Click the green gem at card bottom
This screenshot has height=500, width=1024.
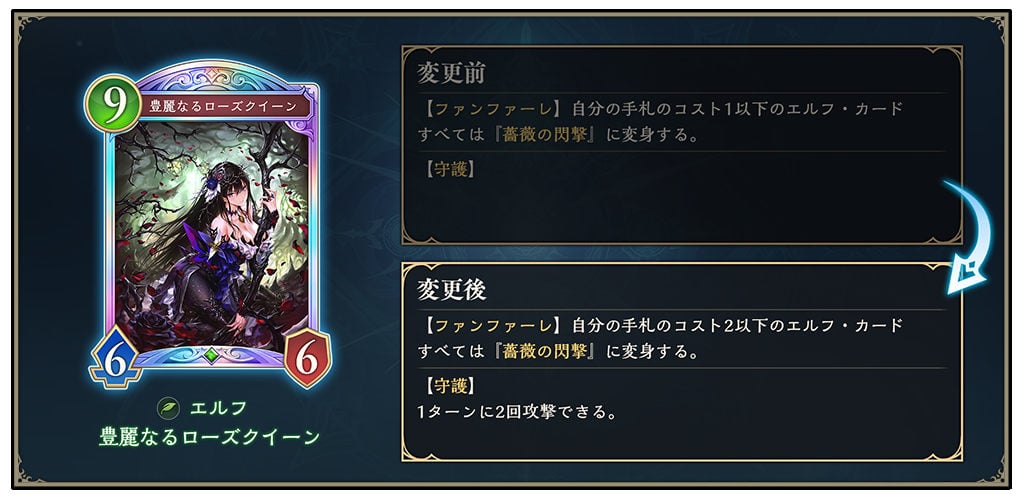210,355
